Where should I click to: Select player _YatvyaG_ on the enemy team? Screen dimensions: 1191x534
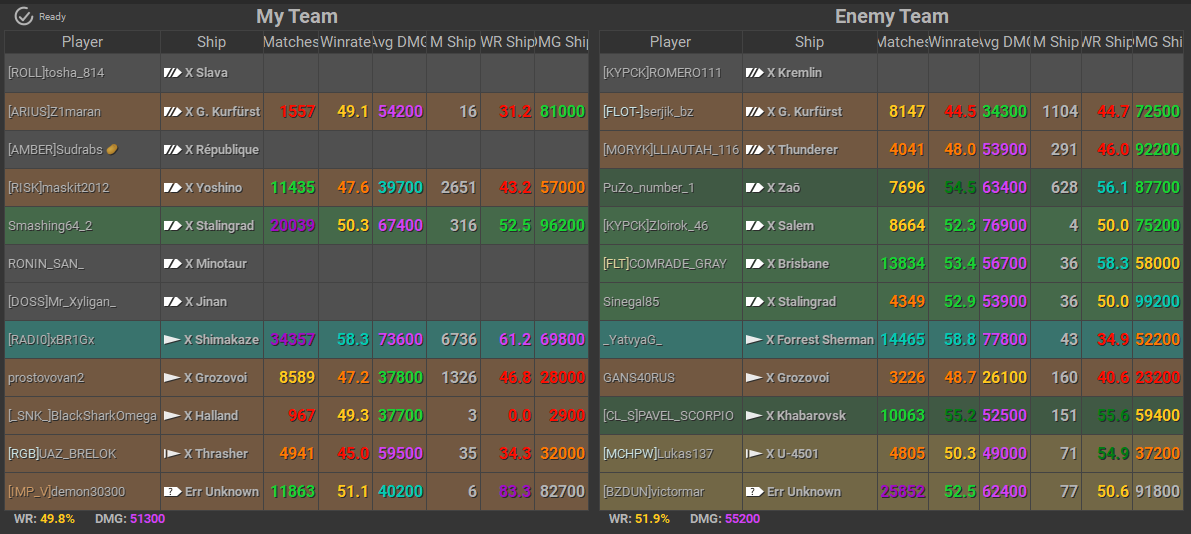click(x=633, y=339)
